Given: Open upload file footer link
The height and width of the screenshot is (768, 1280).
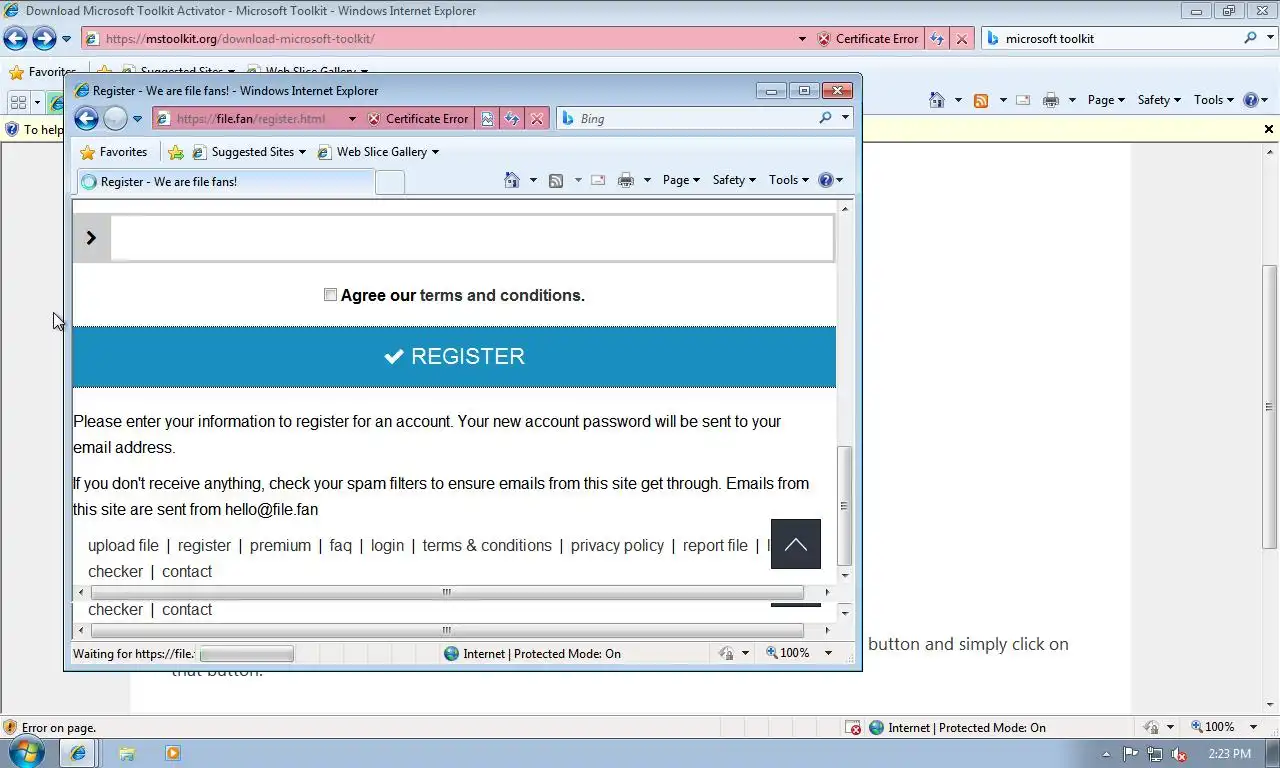Looking at the screenshot, I should click(123, 545).
